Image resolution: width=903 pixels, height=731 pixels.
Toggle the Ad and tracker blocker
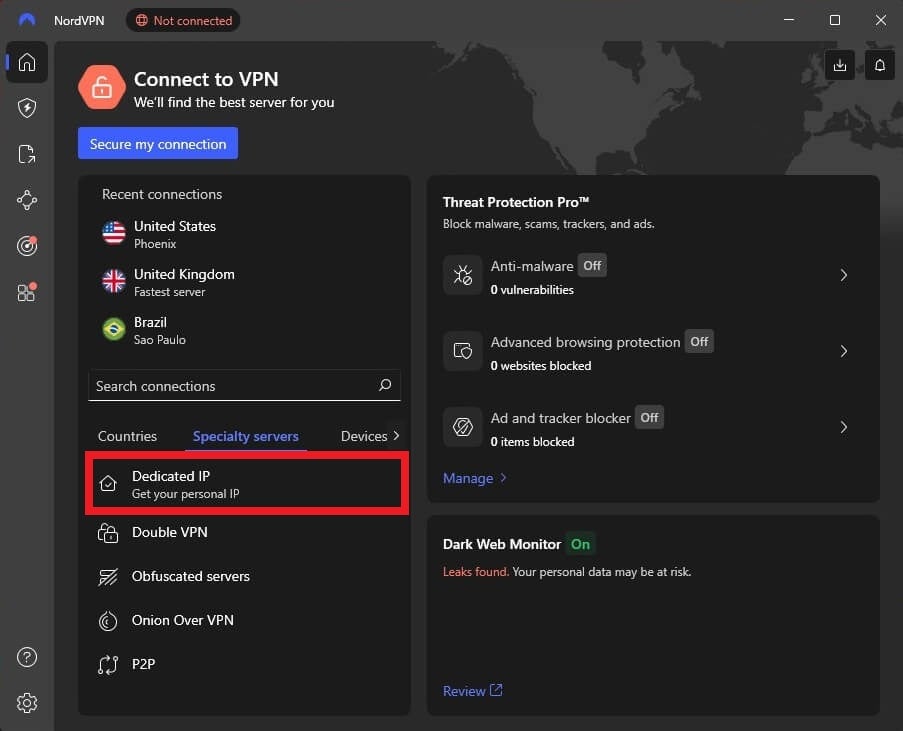pos(649,417)
